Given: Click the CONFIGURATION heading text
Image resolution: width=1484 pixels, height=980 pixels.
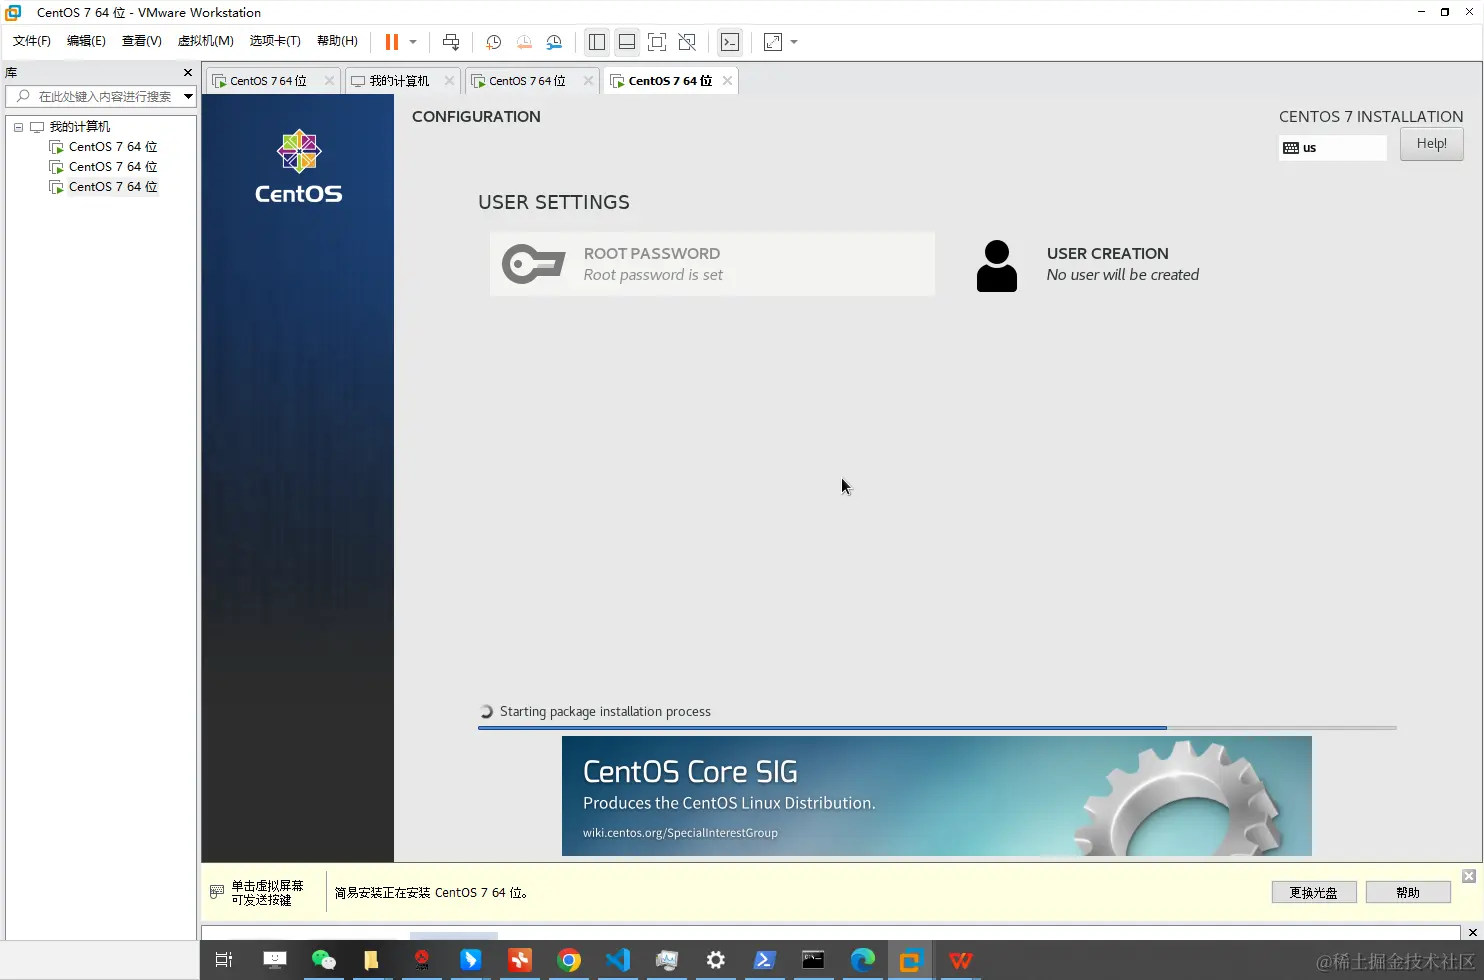Looking at the screenshot, I should (x=476, y=117).
